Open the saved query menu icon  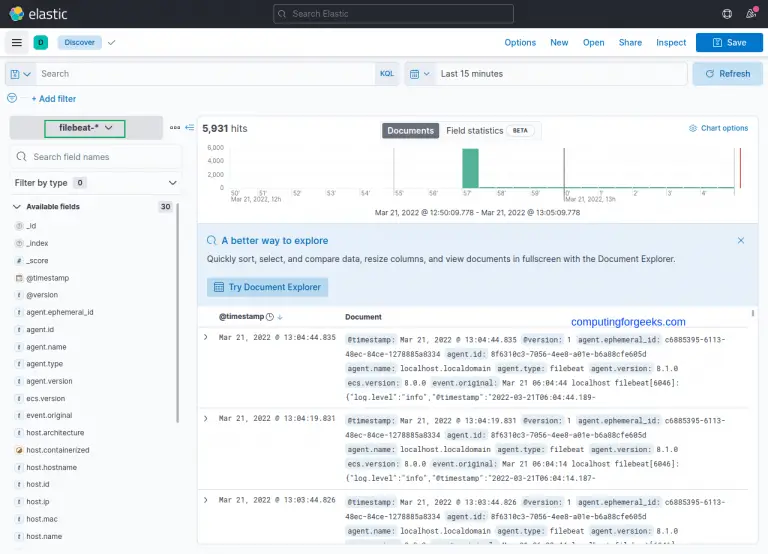pos(20,74)
